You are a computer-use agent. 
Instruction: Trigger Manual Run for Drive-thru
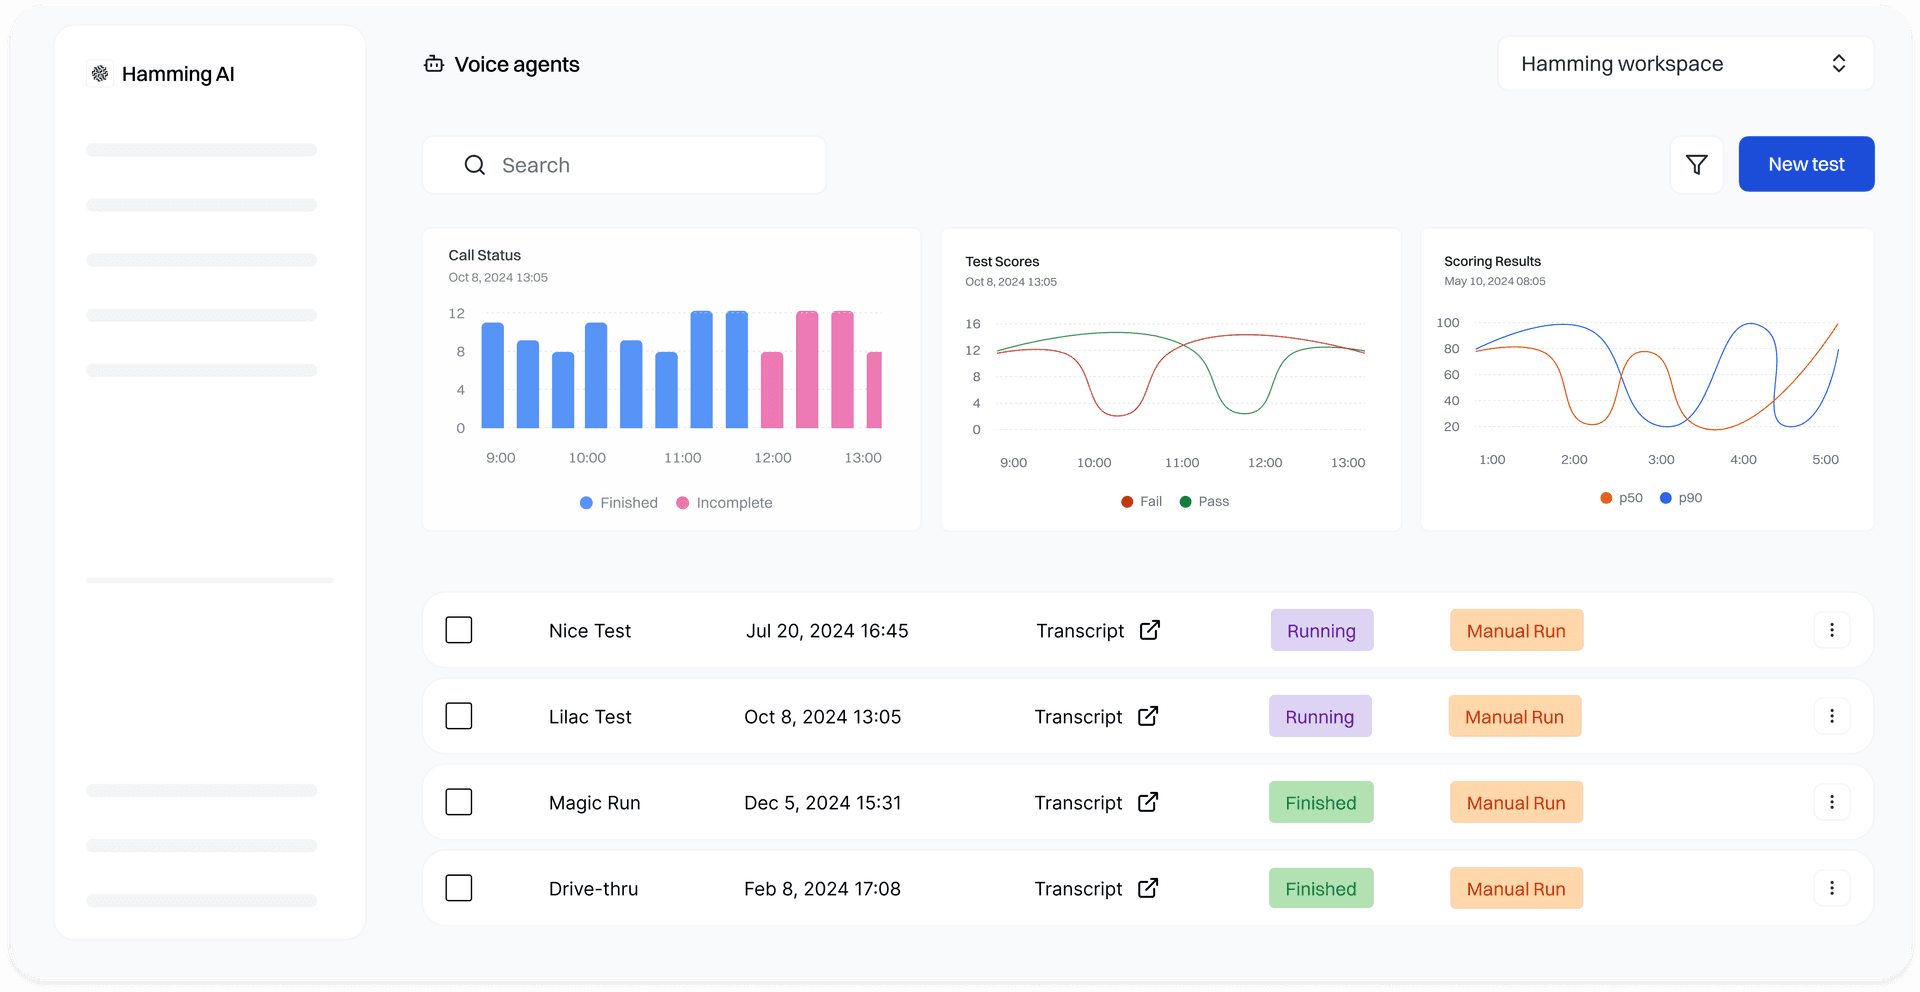coord(1515,888)
